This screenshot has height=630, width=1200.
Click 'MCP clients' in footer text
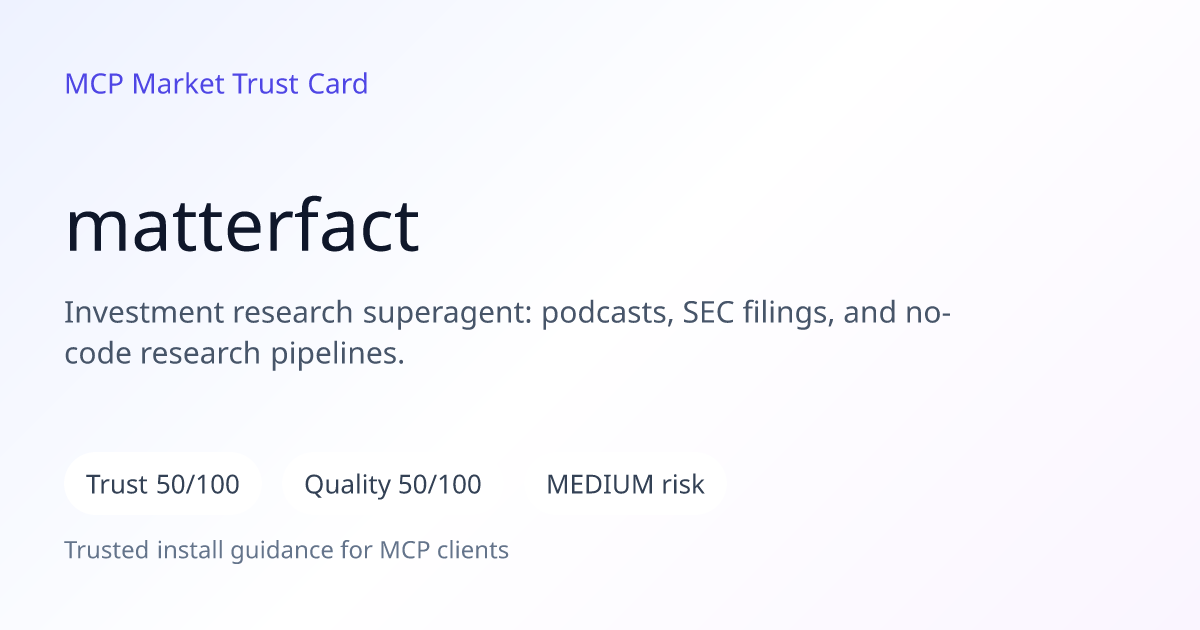pyautogui.click(x=444, y=550)
